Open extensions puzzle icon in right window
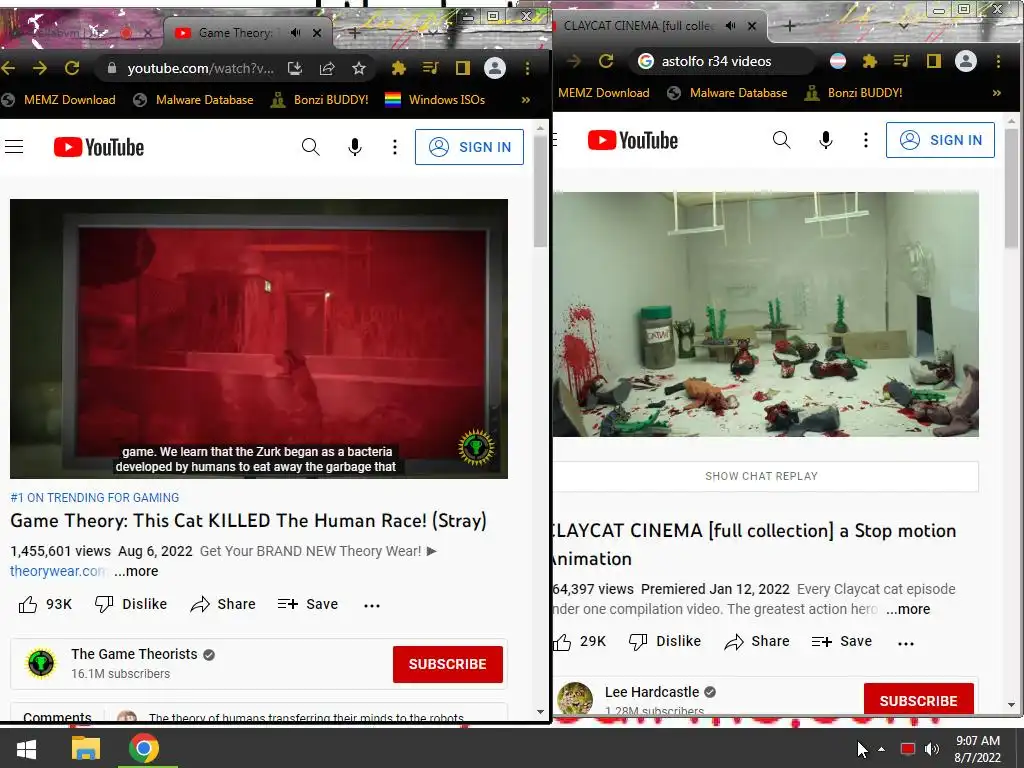Viewport: 1024px width, 768px height. coord(869,61)
